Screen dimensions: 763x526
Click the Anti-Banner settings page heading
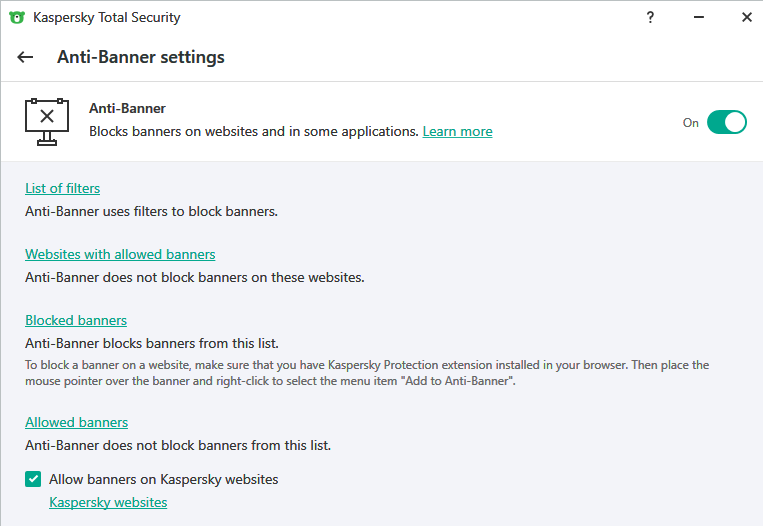point(141,57)
